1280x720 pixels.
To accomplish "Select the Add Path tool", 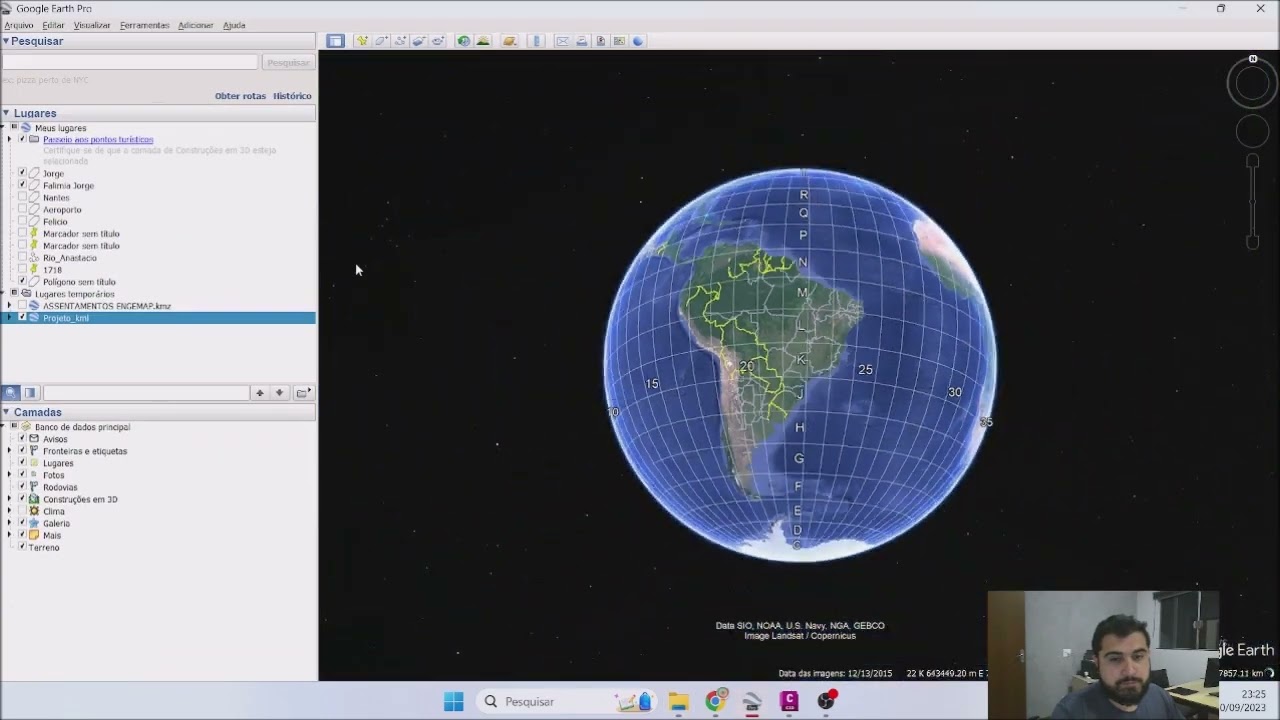I will pyautogui.click(x=400, y=41).
